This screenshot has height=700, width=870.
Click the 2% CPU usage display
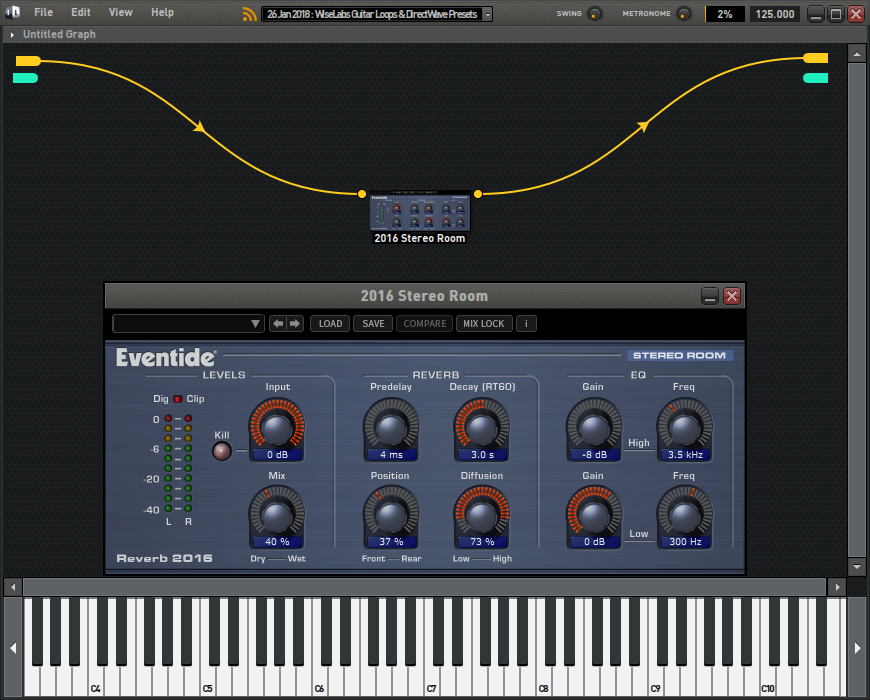725,14
